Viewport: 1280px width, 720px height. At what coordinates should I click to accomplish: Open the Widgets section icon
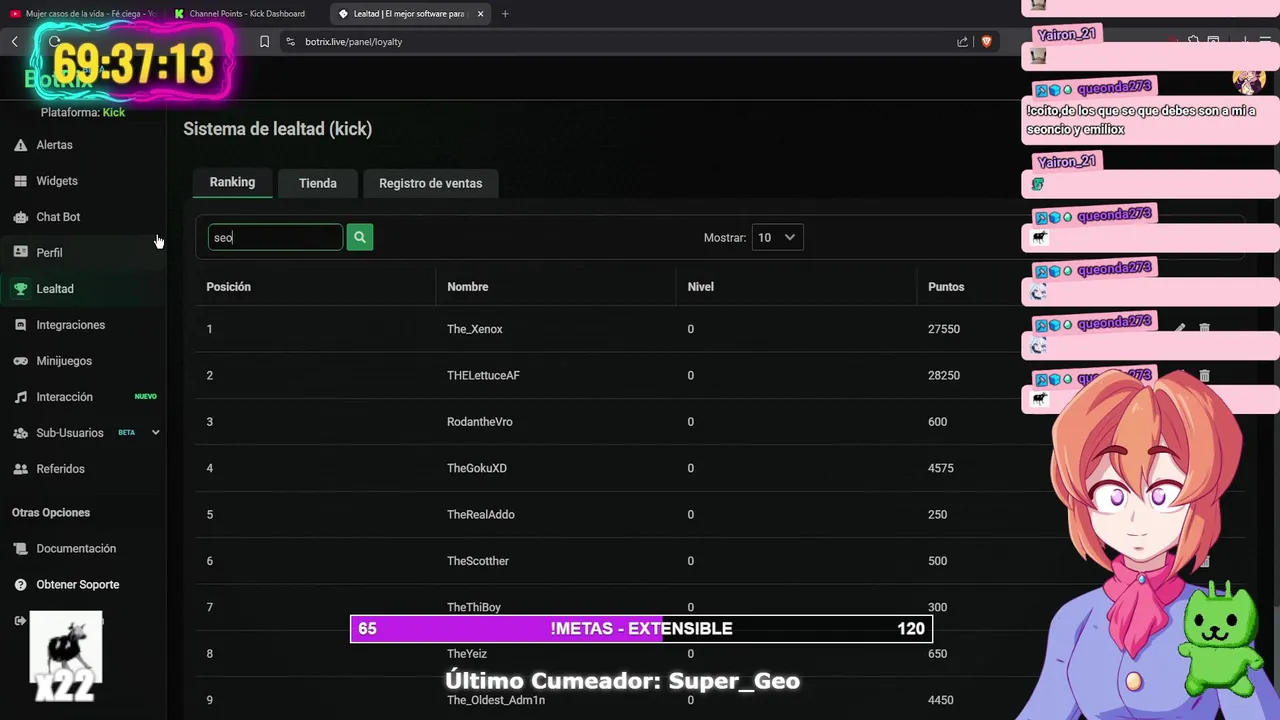click(20, 181)
